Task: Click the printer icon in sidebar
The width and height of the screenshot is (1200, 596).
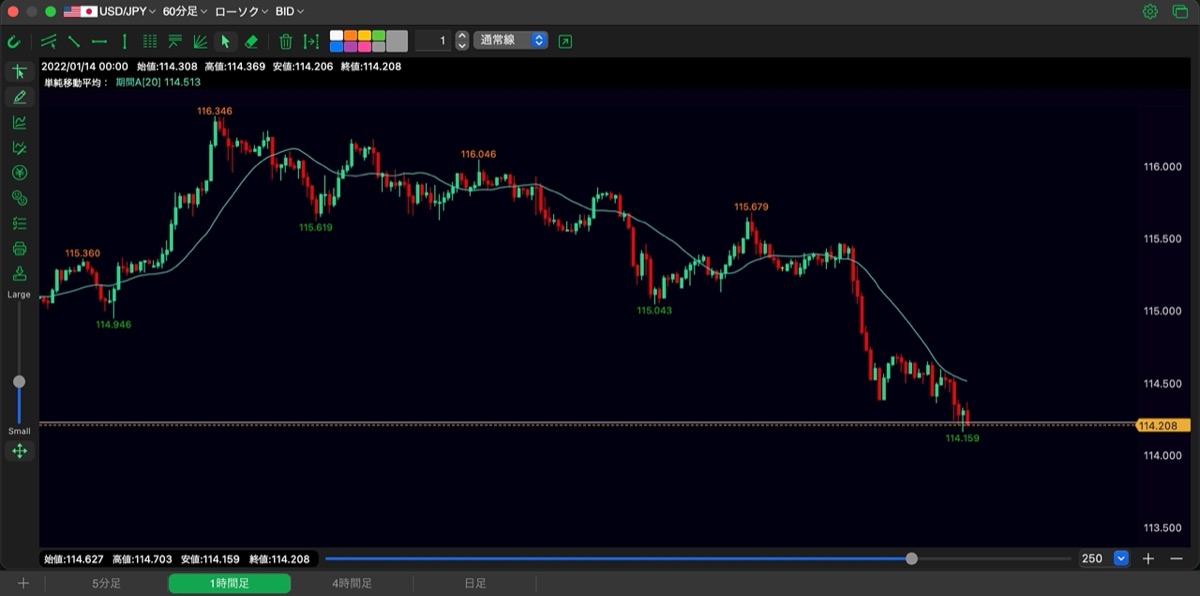Action: (x=19, y=248)
